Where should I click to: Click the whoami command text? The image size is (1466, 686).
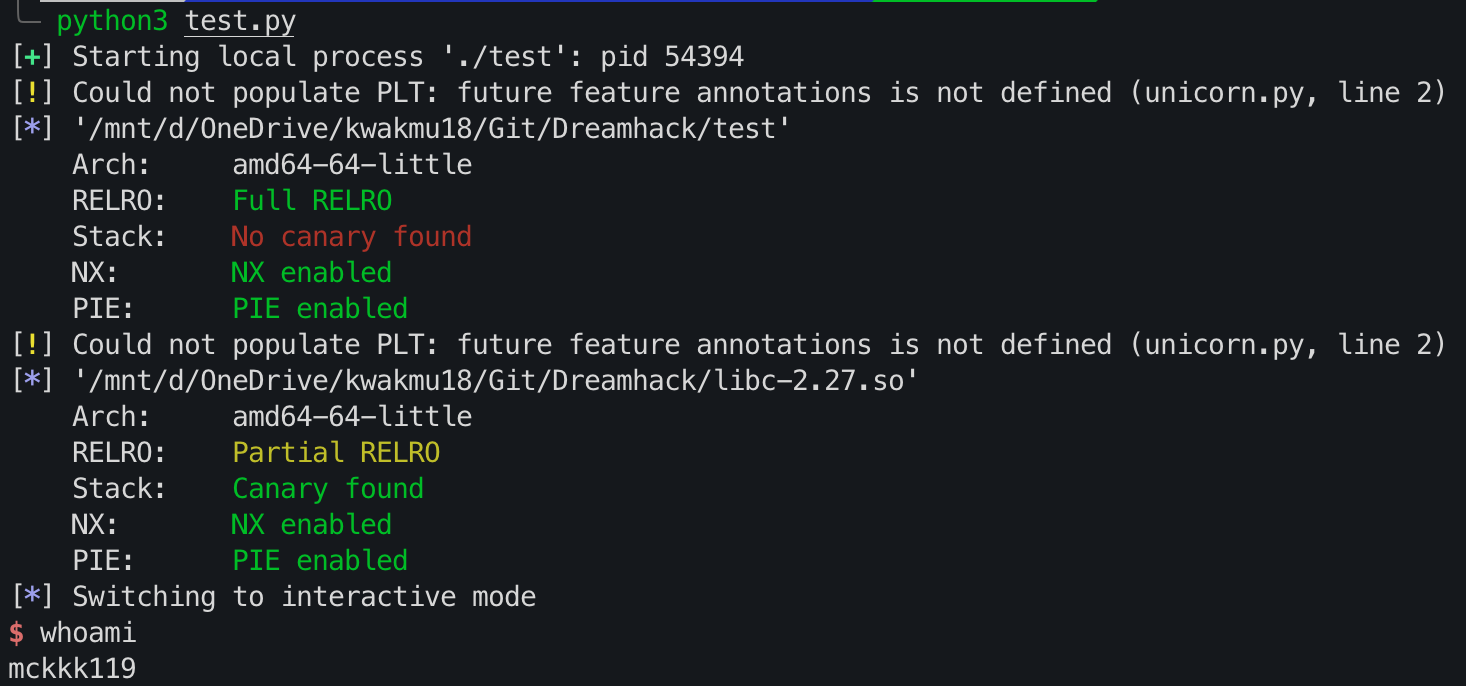pyautogui.click(x=88, y=632)
